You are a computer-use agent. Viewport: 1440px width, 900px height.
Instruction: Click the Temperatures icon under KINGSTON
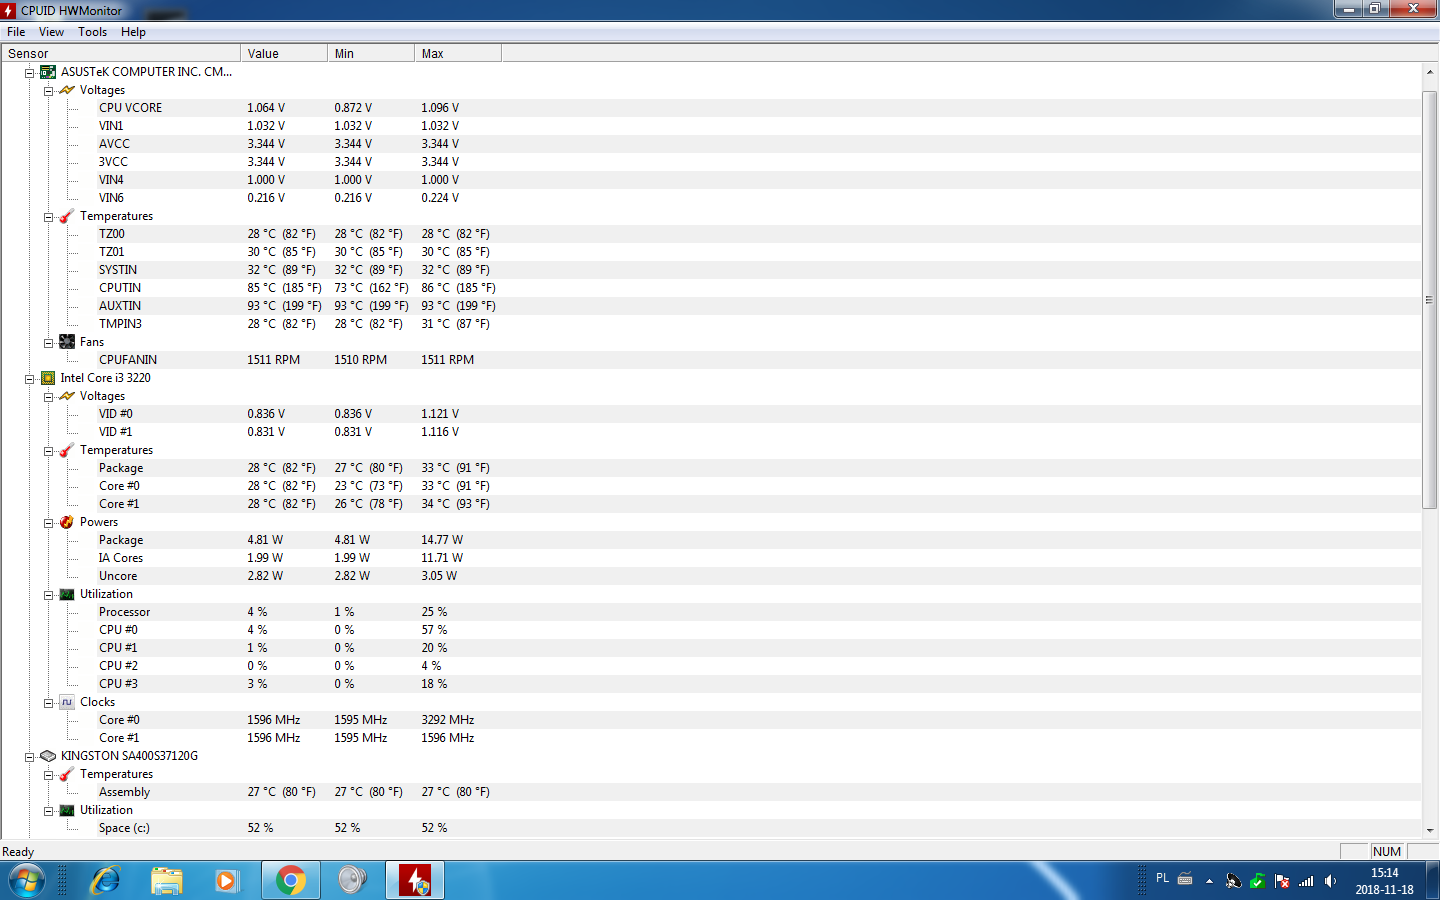pyautogui.click(x=67, y=774)
